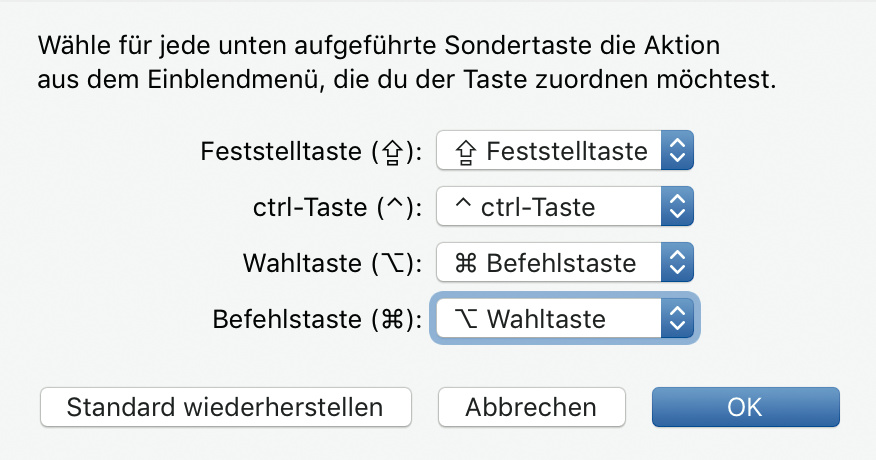Click the command symbol in third popup
This screenshot has width=876, height=460.
tap(465, 264)
